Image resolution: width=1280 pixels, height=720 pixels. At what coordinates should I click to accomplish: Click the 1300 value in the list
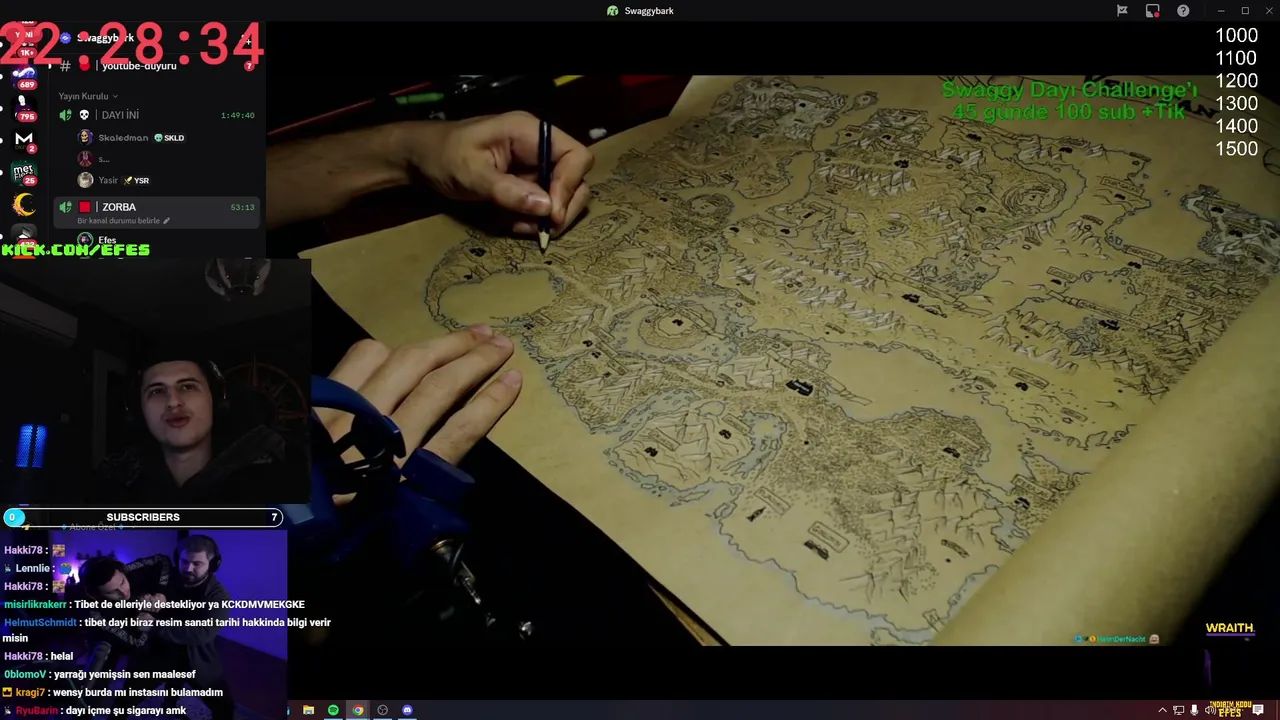(x=1236, y=103)
